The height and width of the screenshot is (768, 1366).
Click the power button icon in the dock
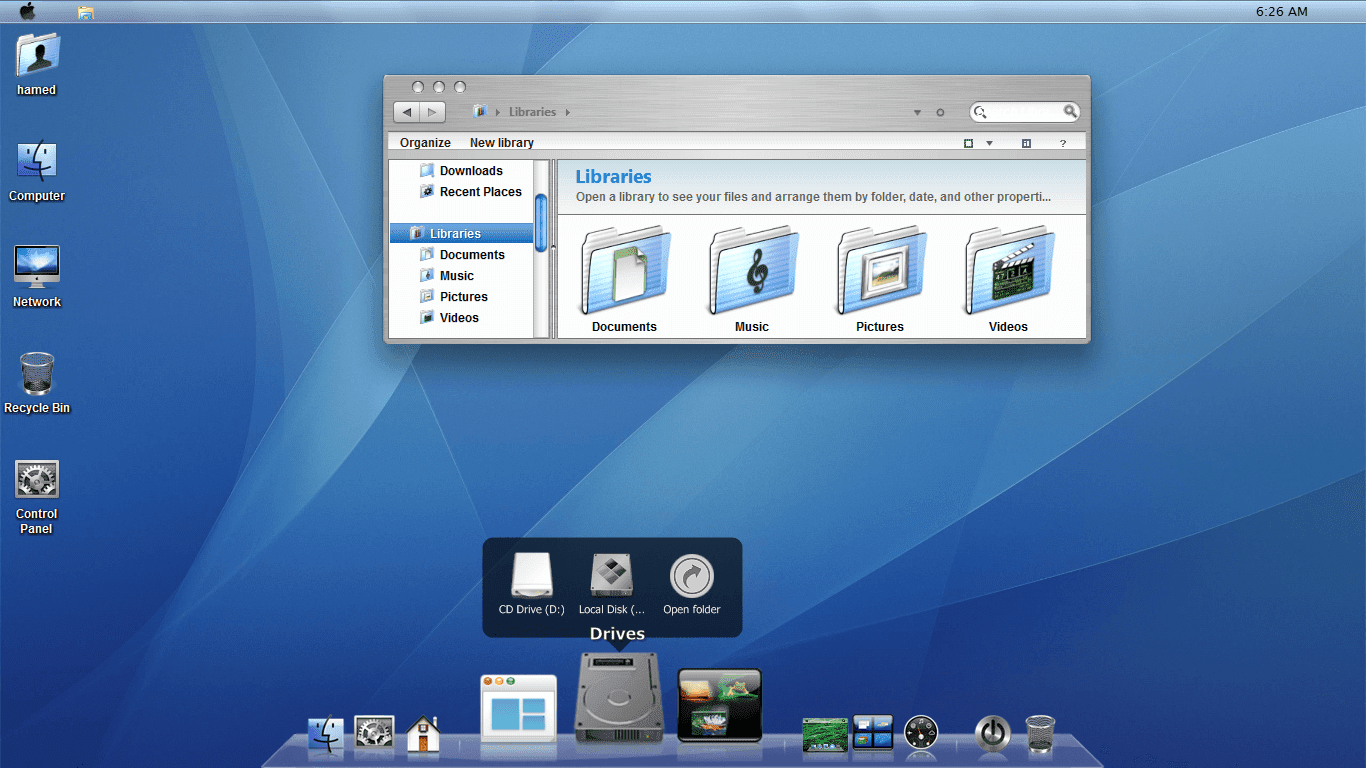991,734
